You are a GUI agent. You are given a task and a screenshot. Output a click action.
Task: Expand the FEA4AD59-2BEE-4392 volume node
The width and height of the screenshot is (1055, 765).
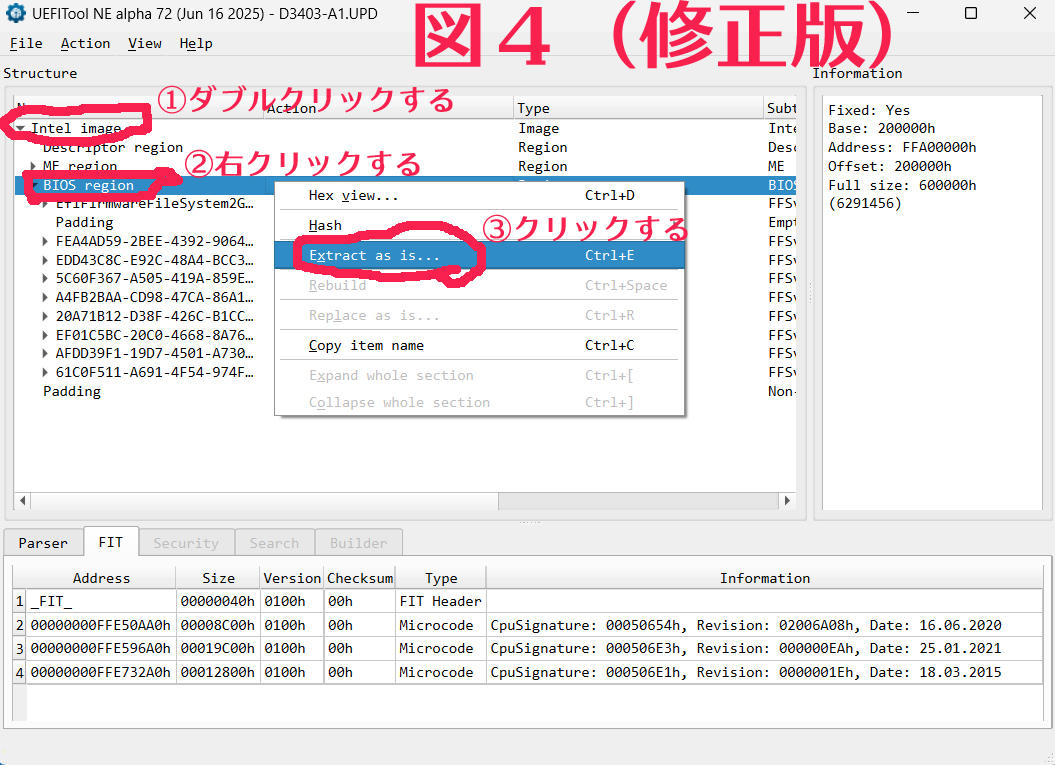click(46, 241)
